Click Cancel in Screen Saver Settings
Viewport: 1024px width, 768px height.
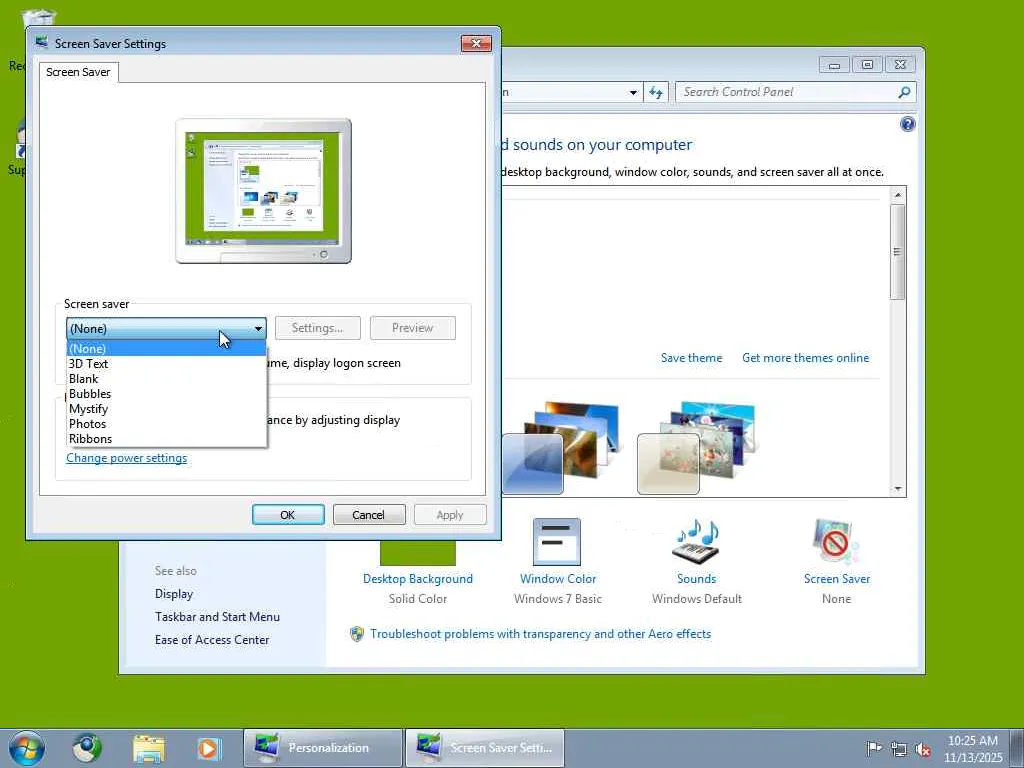click(369, 515)
